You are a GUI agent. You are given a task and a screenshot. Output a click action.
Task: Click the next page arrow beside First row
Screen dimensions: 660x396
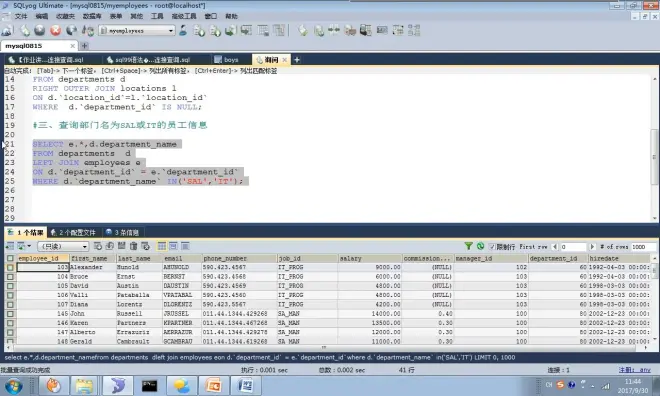(x=592, y=247)
